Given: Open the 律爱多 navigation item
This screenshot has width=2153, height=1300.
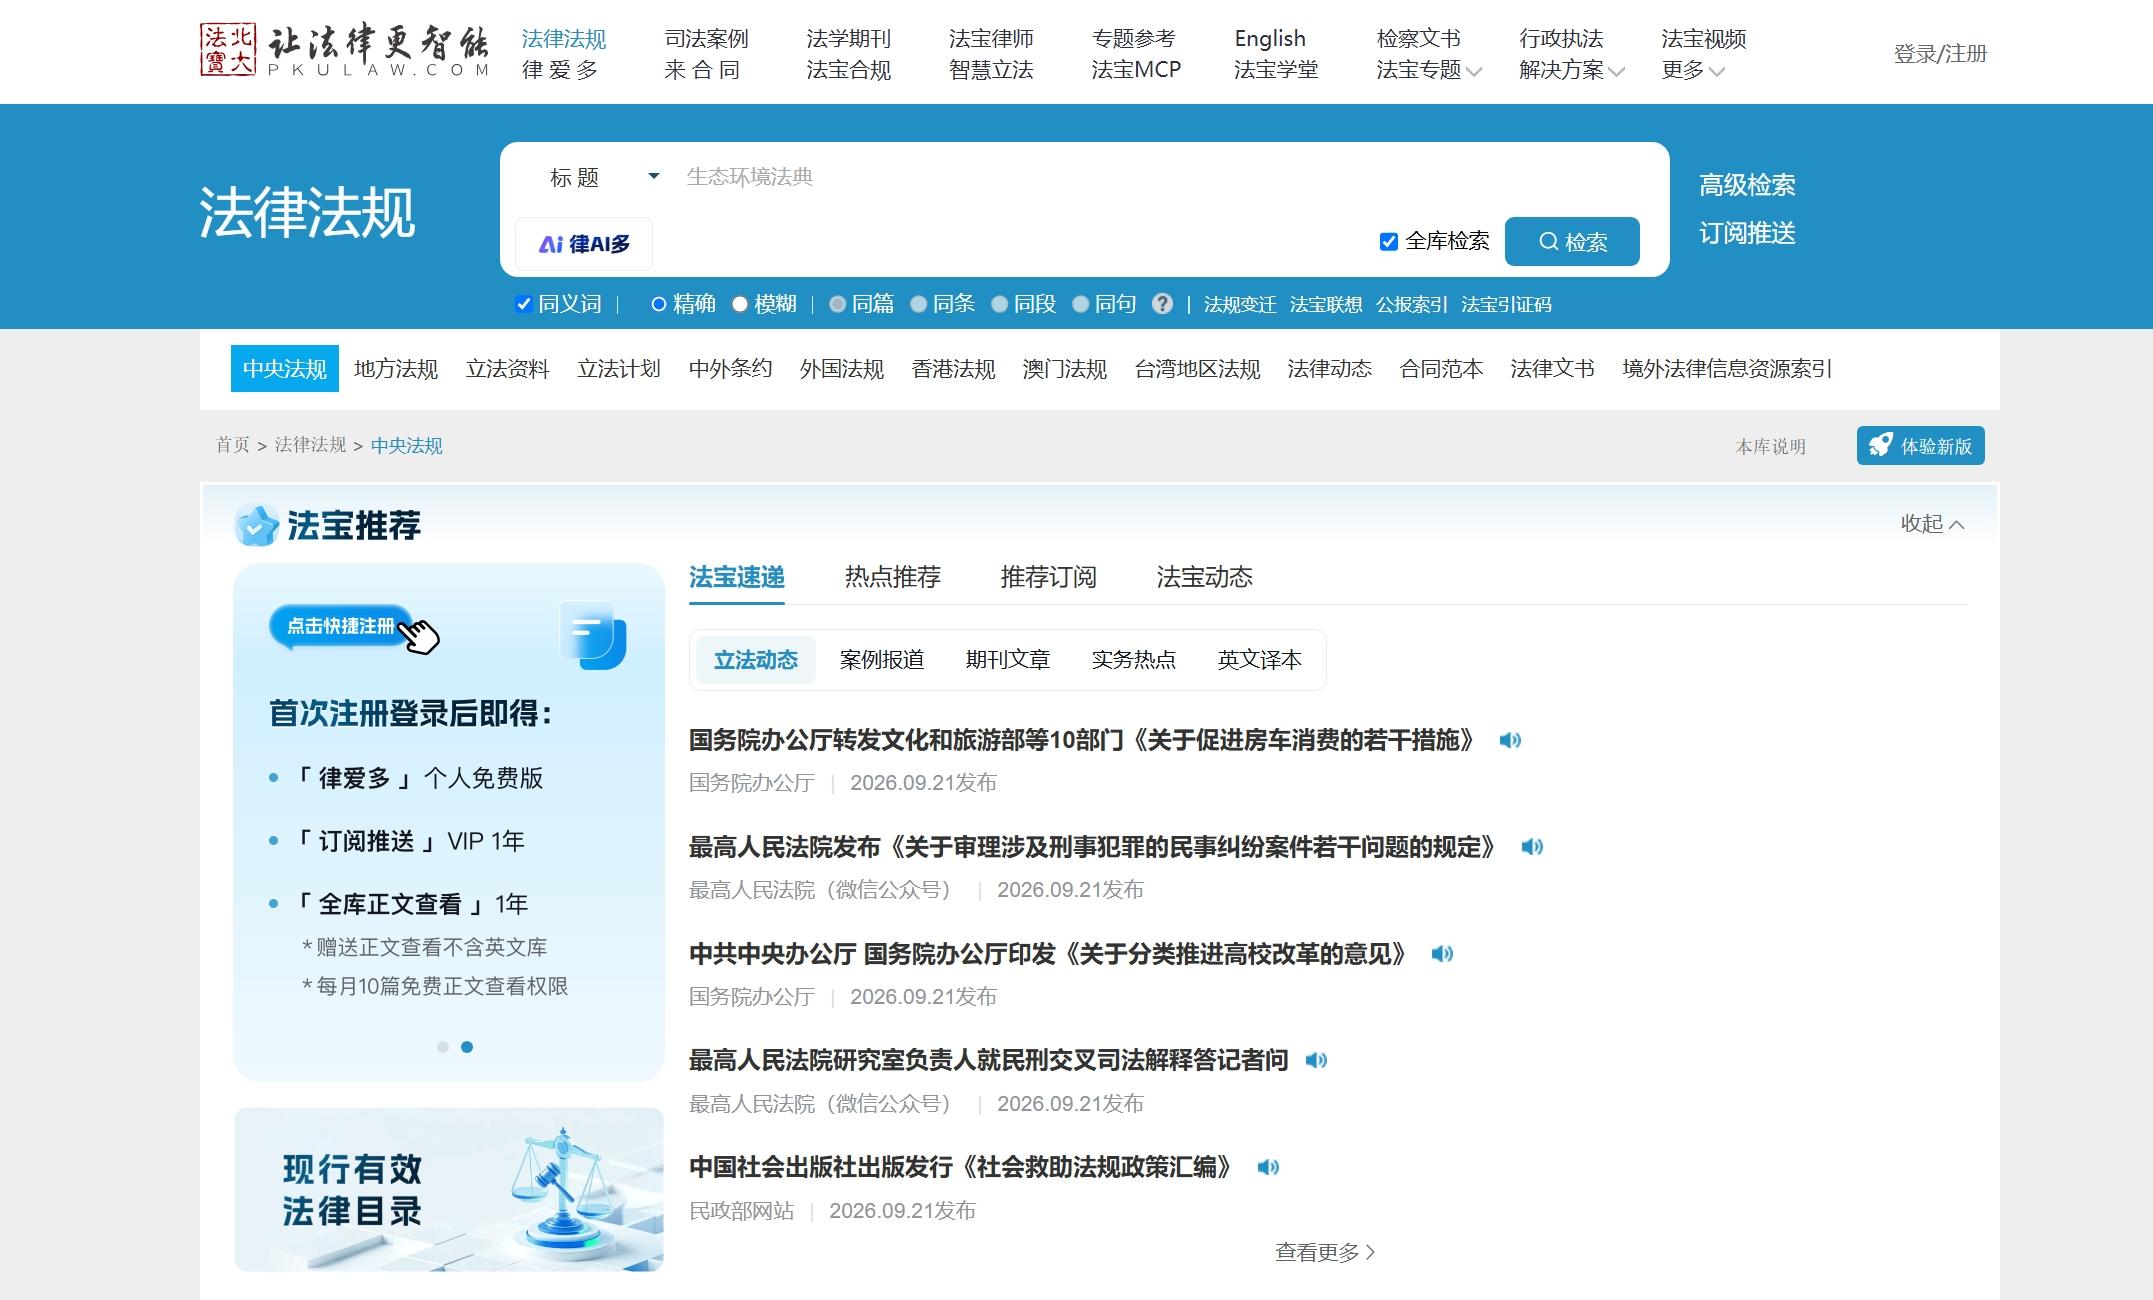Looking at the screenshot, I should (560, 70).
